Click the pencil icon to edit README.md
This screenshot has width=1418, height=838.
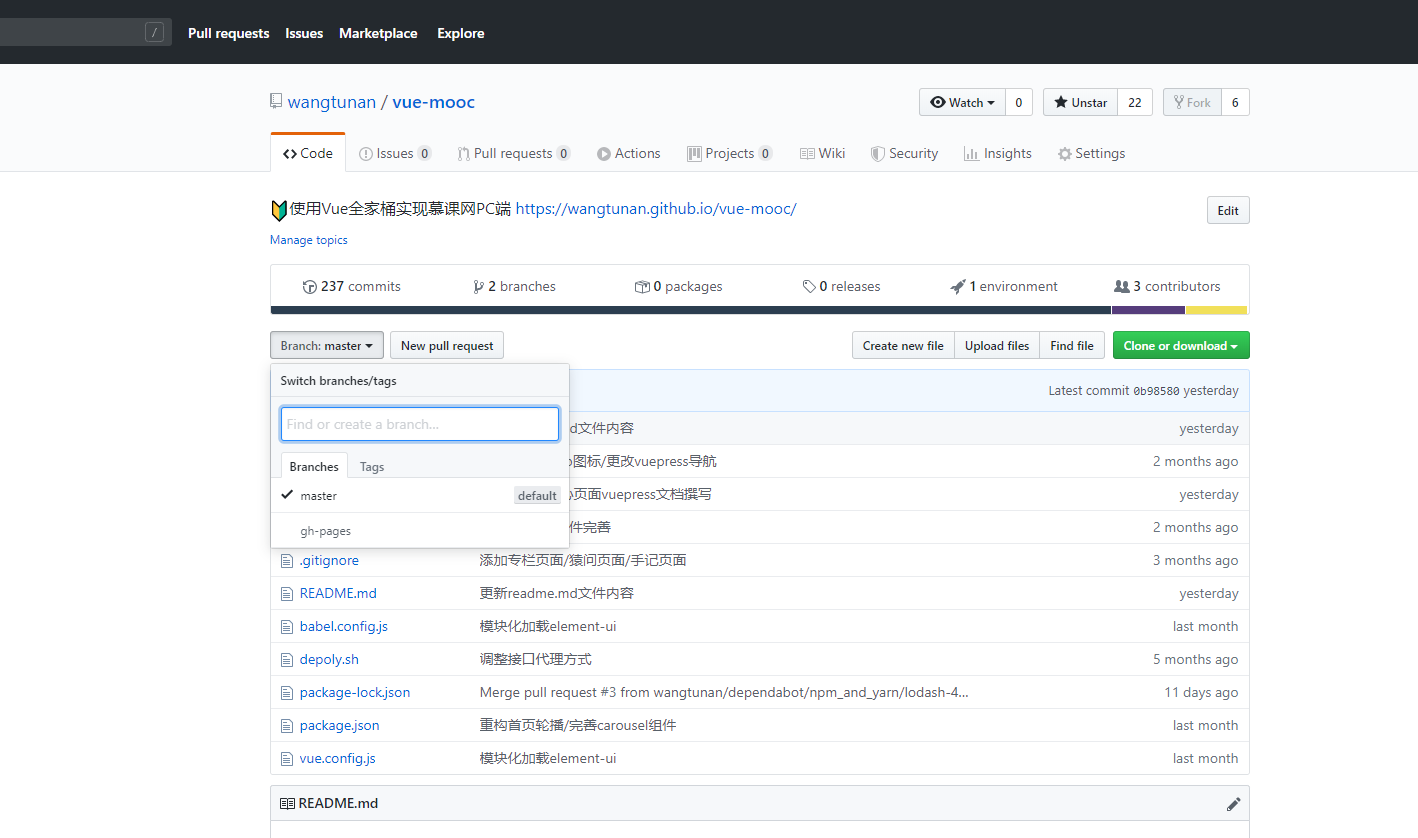pos(1233,804)
